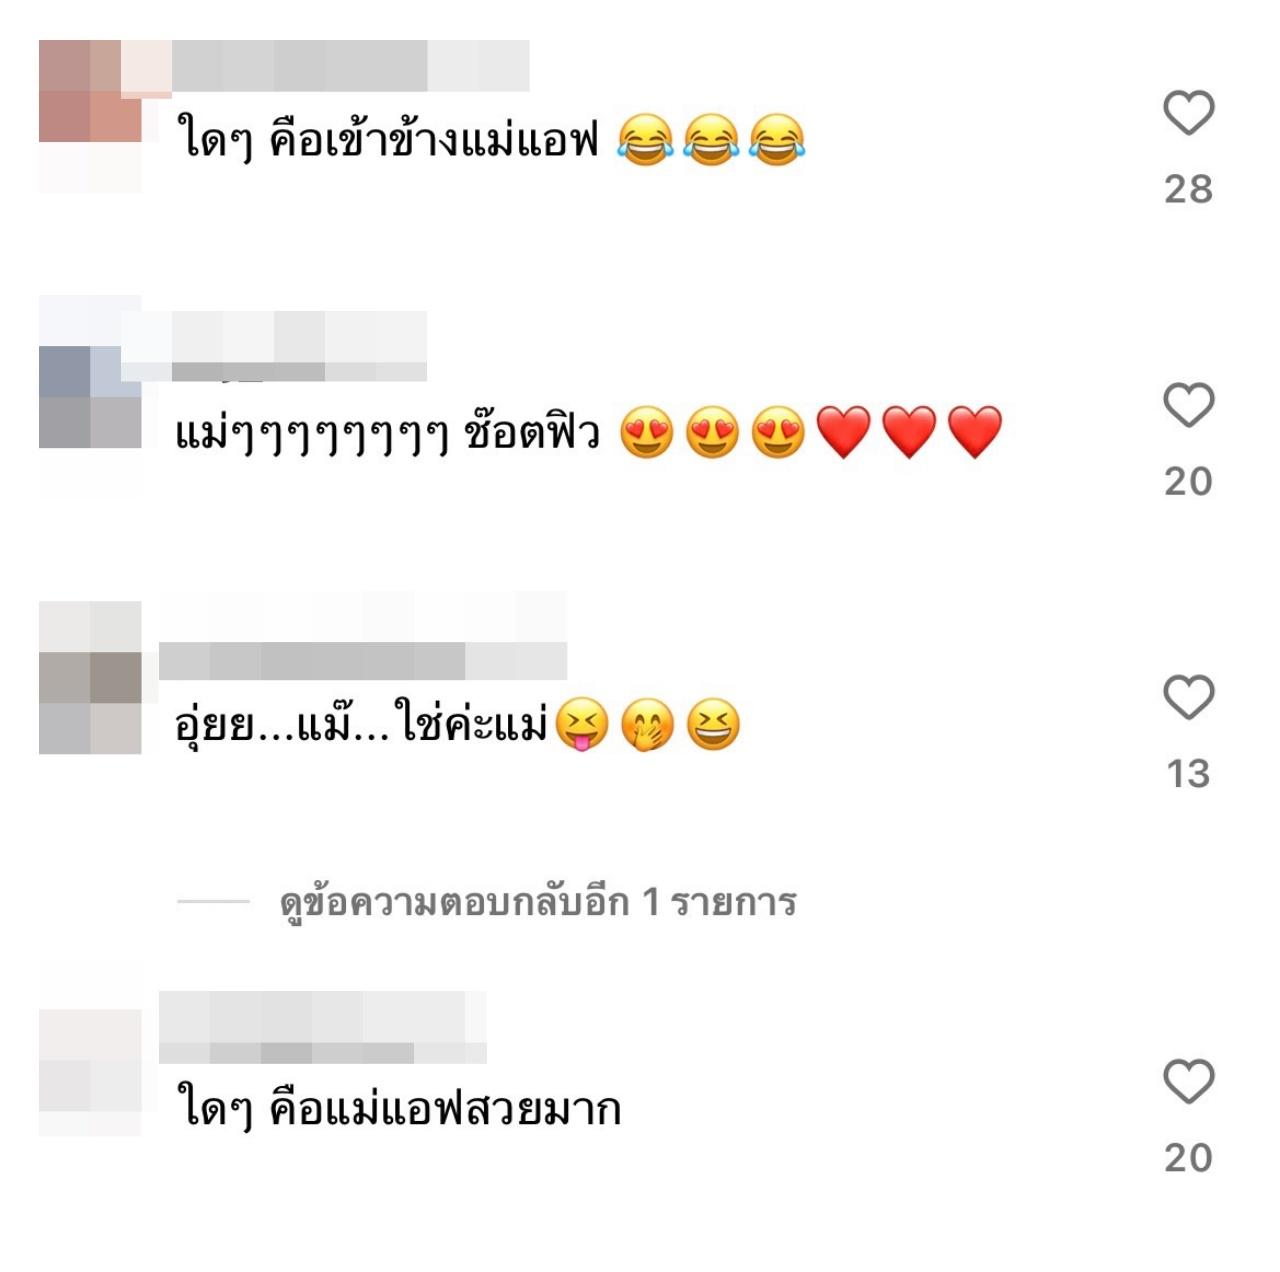View likes count 28 on first comment
The image size is (1280, 1272).
tap(1188, 189)
